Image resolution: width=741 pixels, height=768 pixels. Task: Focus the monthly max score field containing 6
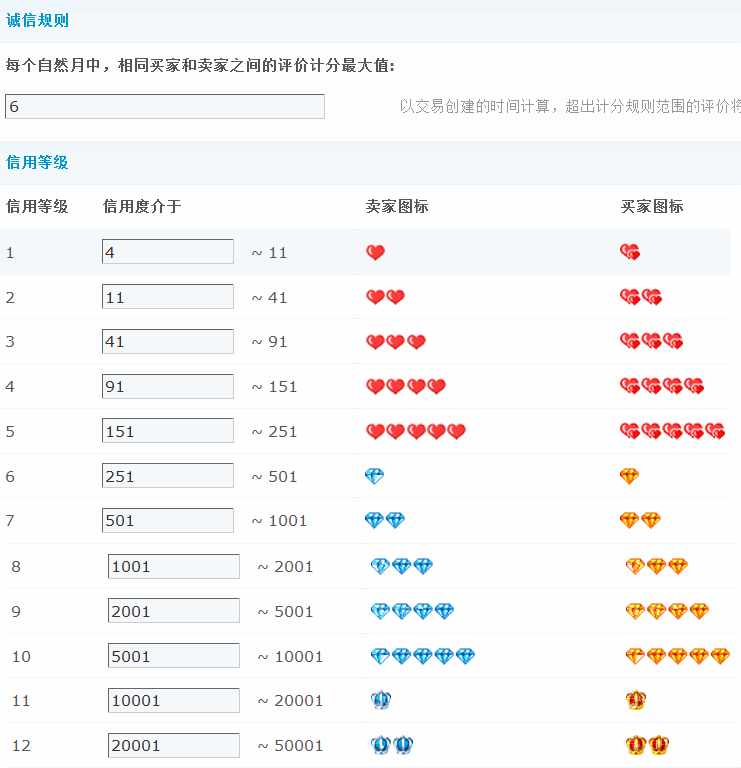[165, 107]
